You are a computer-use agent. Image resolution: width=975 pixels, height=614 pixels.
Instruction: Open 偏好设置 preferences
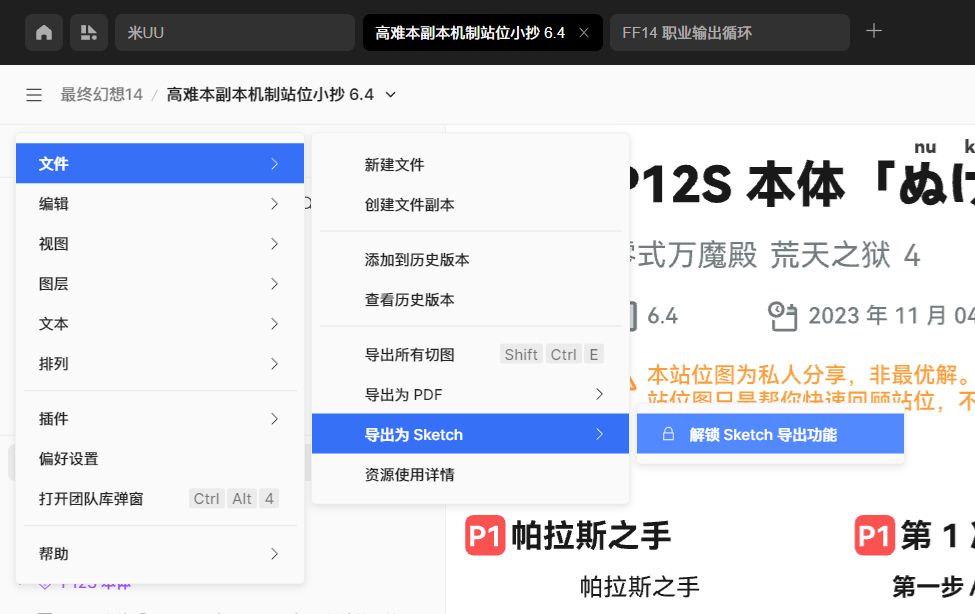click(x=160, y=458)
